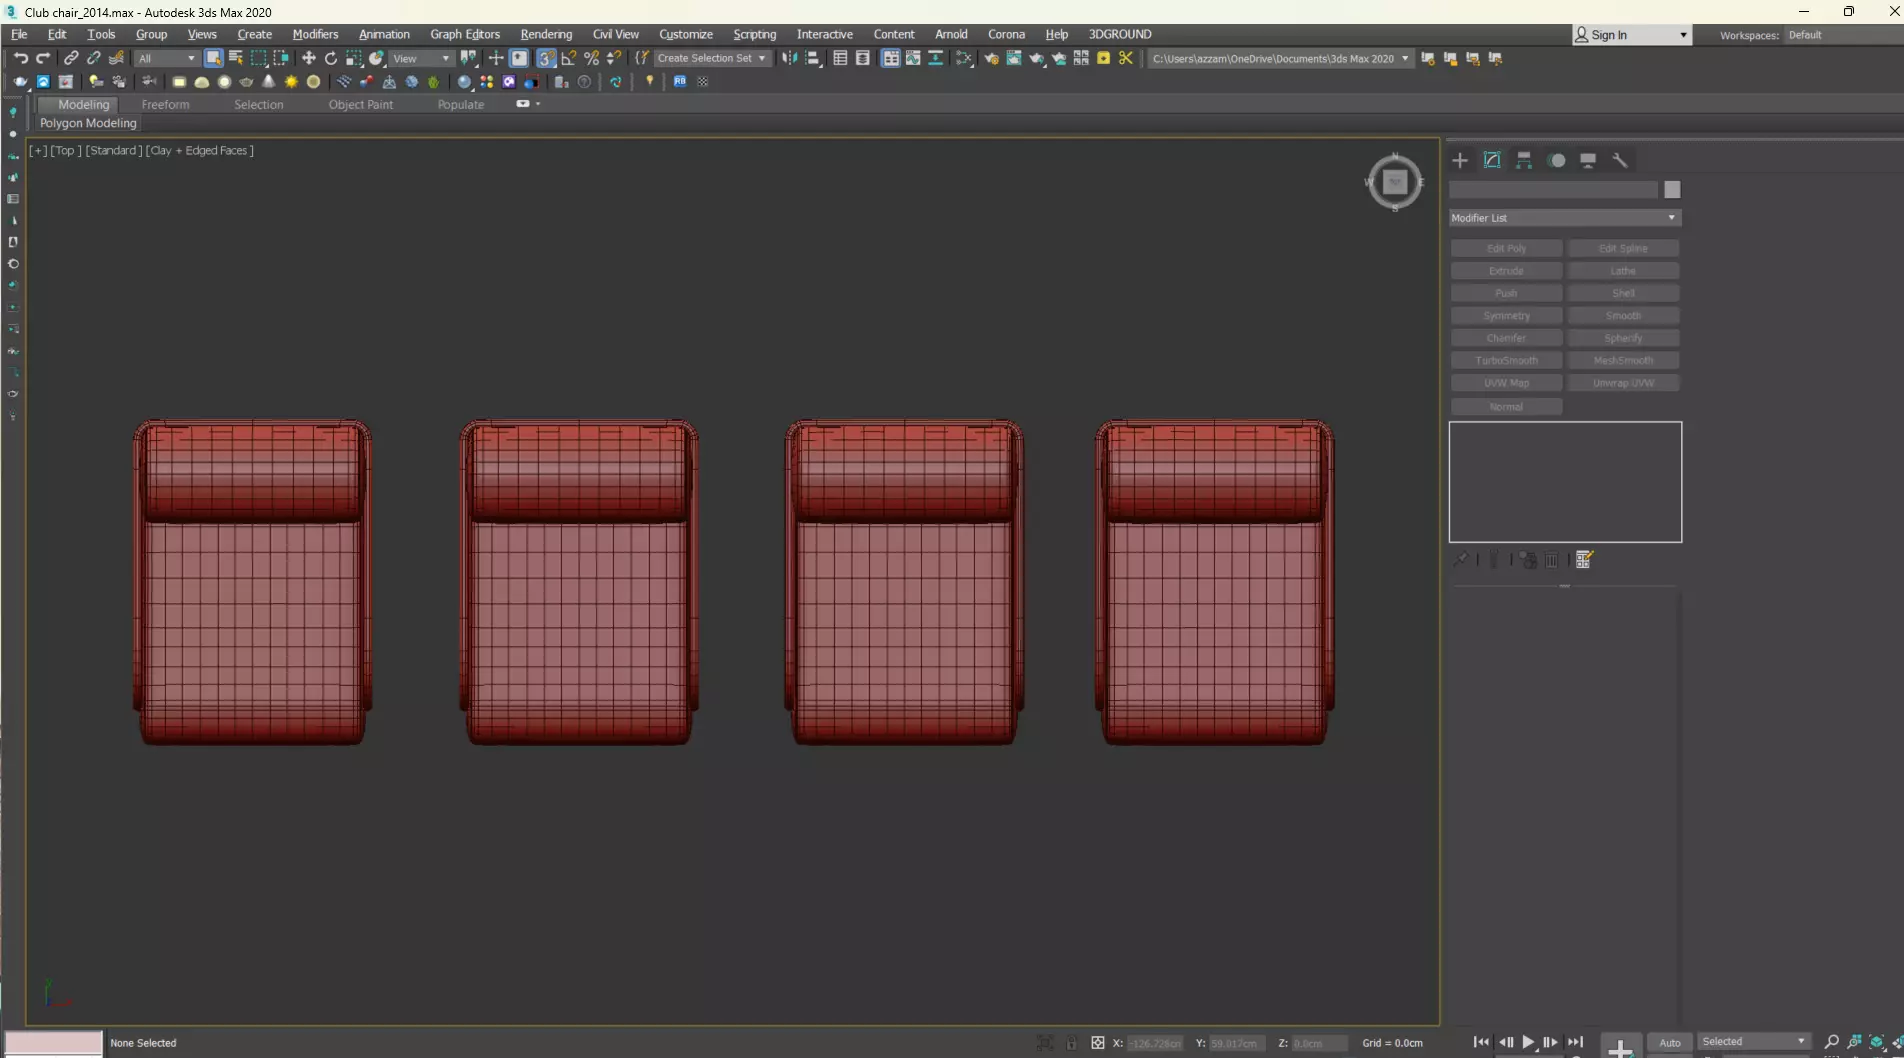Activate the Bind to Space Warp tool
The image size is (1904, 1058).
click(117, 58)
